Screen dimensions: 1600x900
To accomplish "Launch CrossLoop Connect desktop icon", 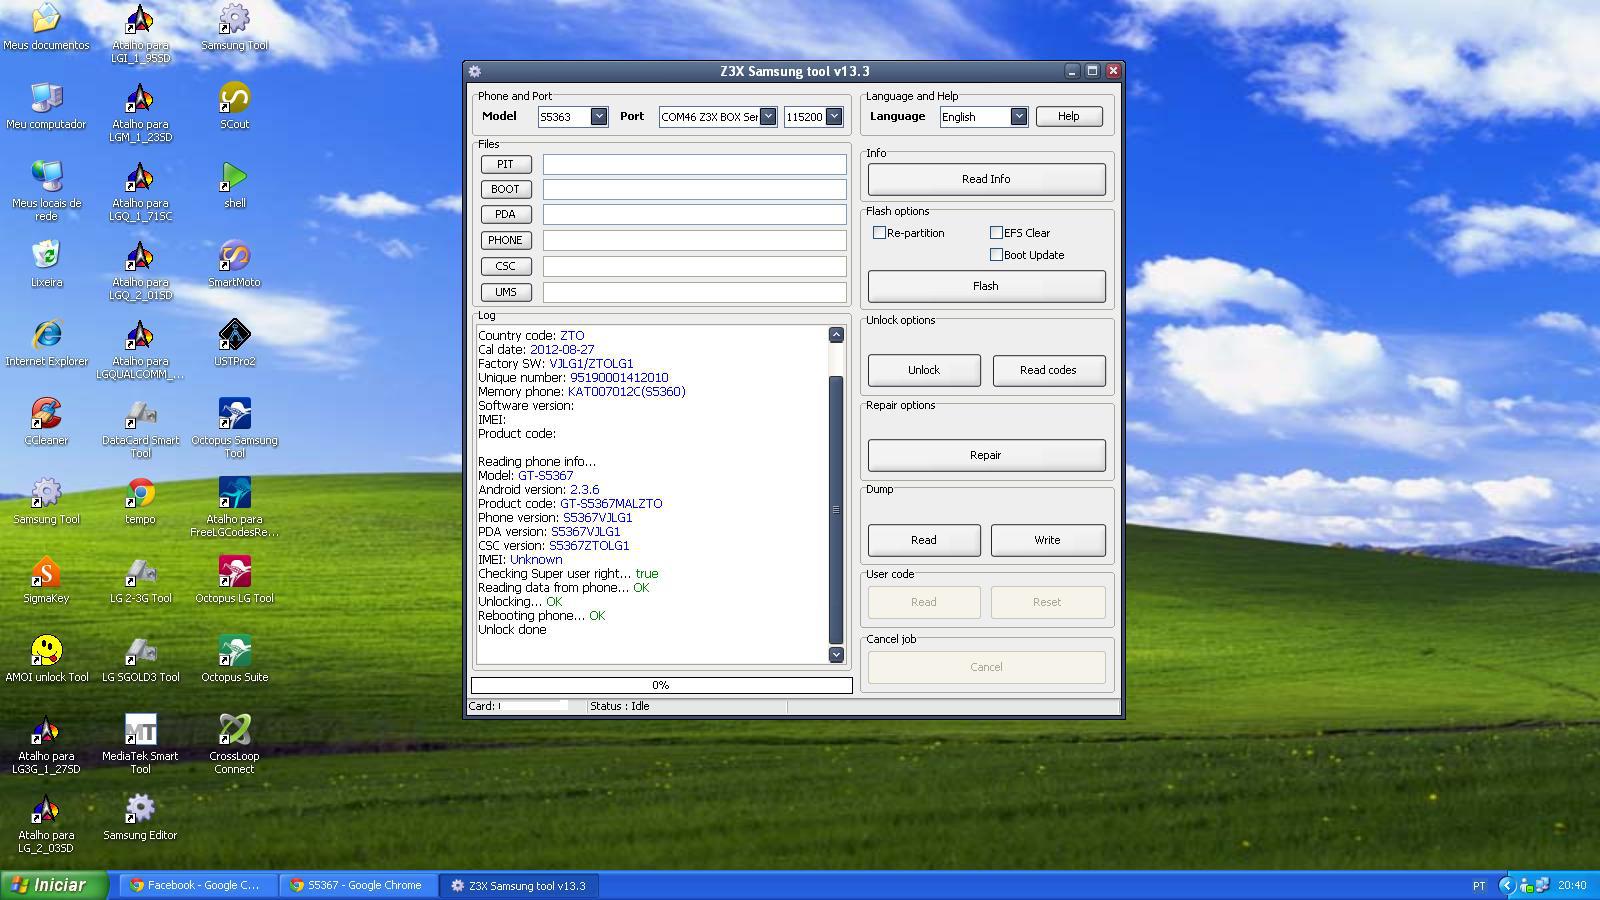I will tap(234, 744).
